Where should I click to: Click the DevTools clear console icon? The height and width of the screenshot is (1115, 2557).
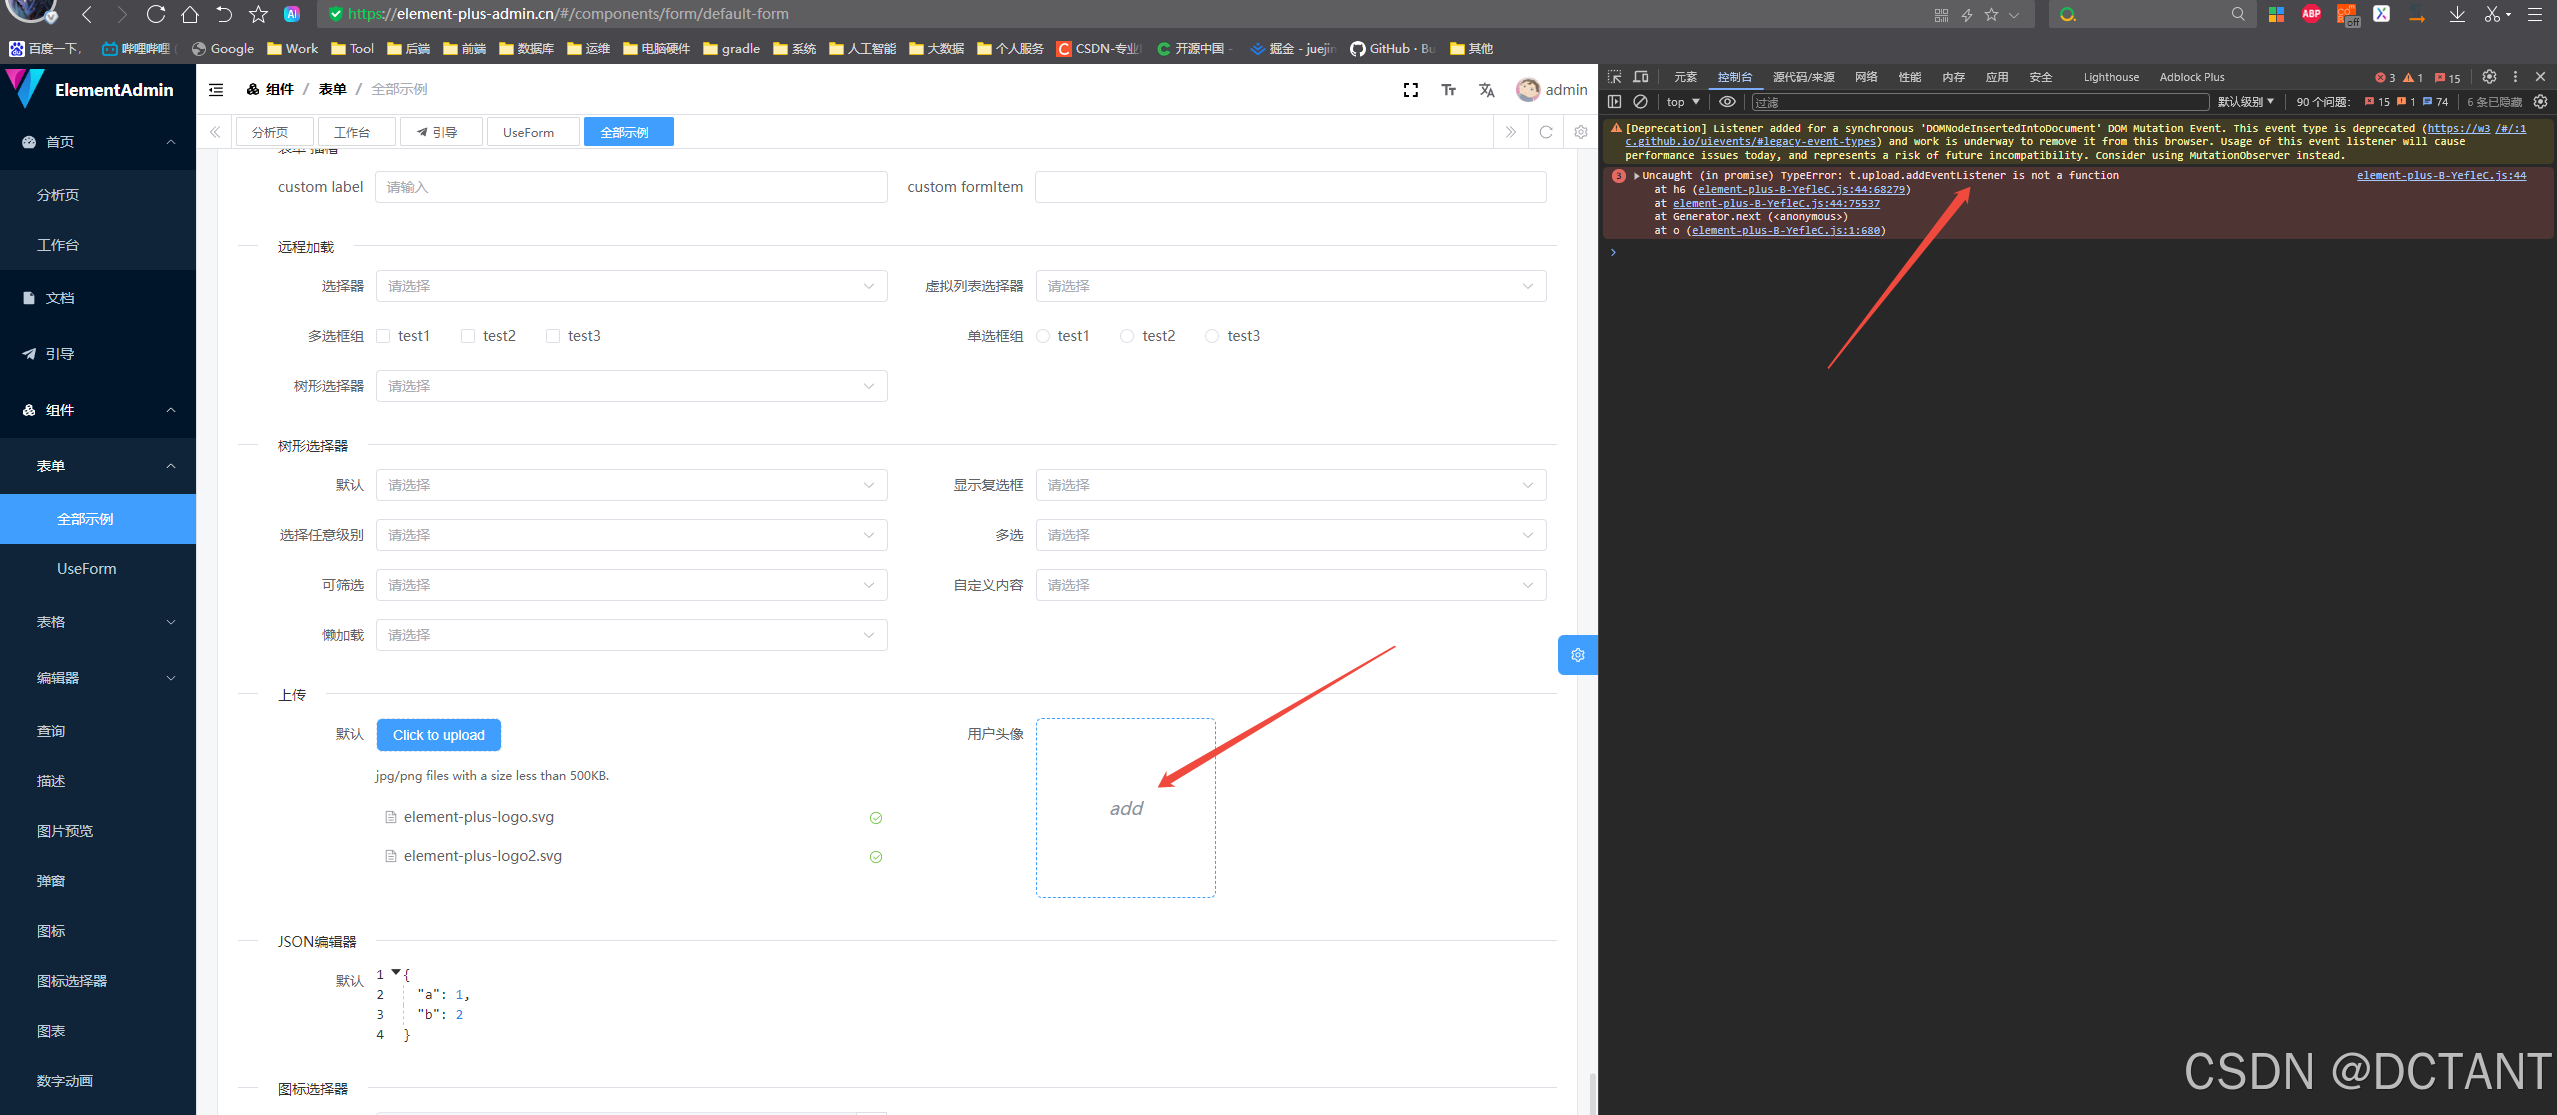click(x=1640, y=102)
